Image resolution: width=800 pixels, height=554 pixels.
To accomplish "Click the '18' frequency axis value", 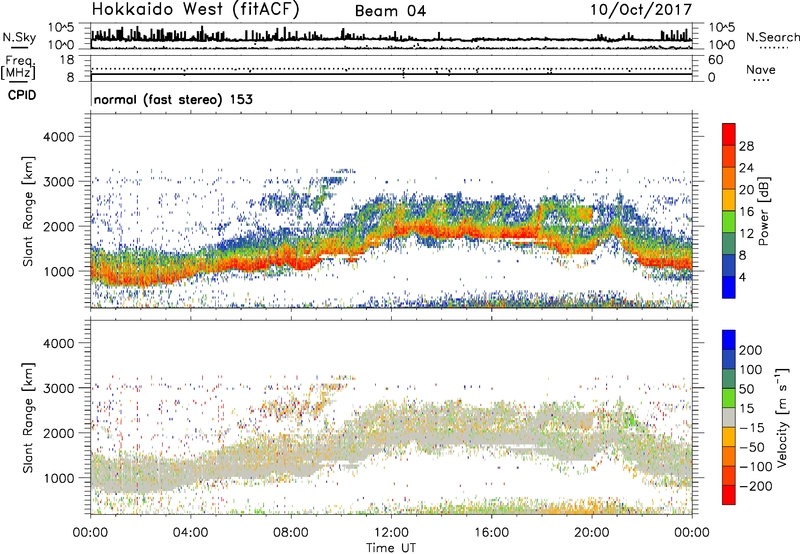I will coord(67,60).
